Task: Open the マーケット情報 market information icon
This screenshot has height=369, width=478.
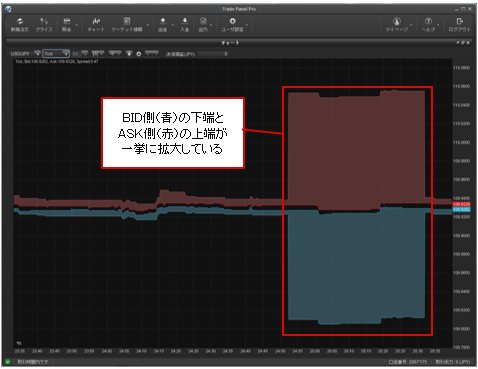Action: 127,25
